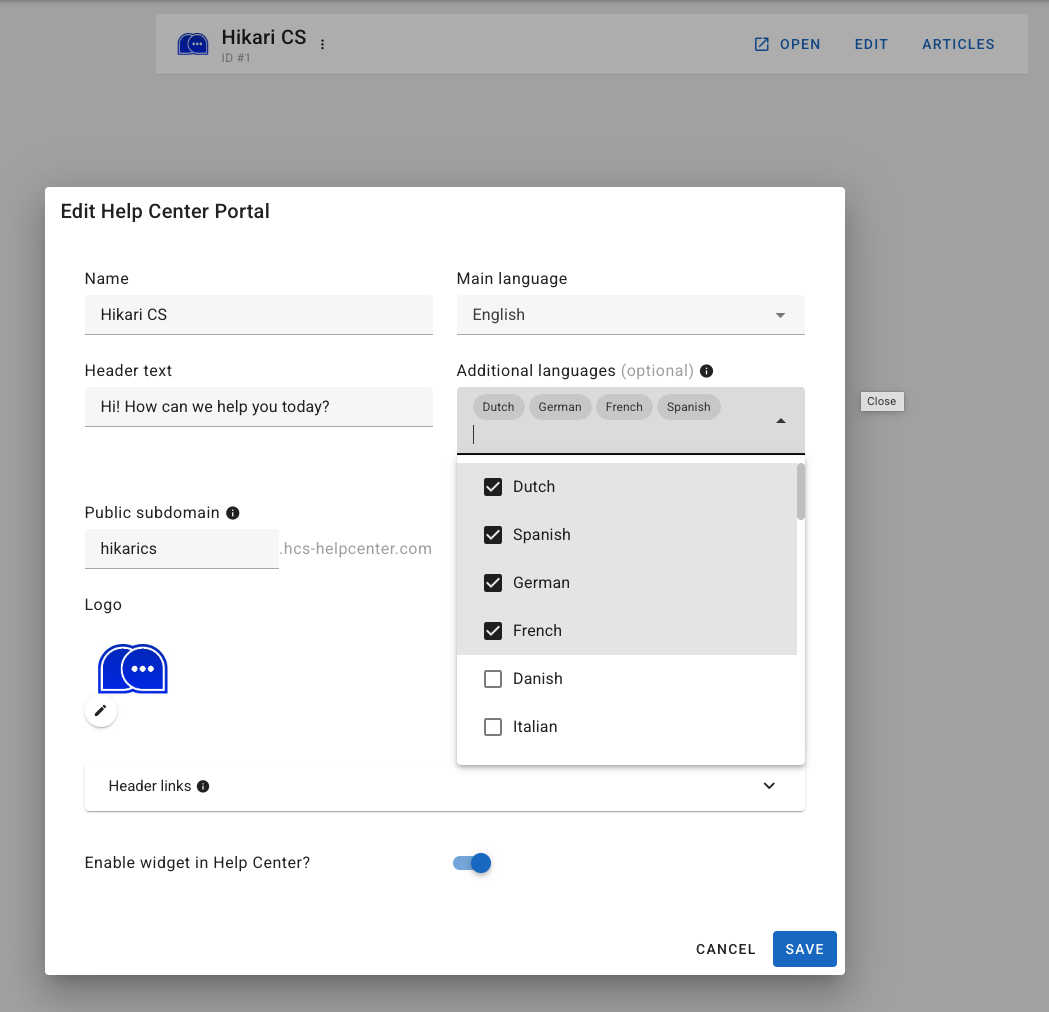Check the Danish language checkbox

click(x=493, y=679)
